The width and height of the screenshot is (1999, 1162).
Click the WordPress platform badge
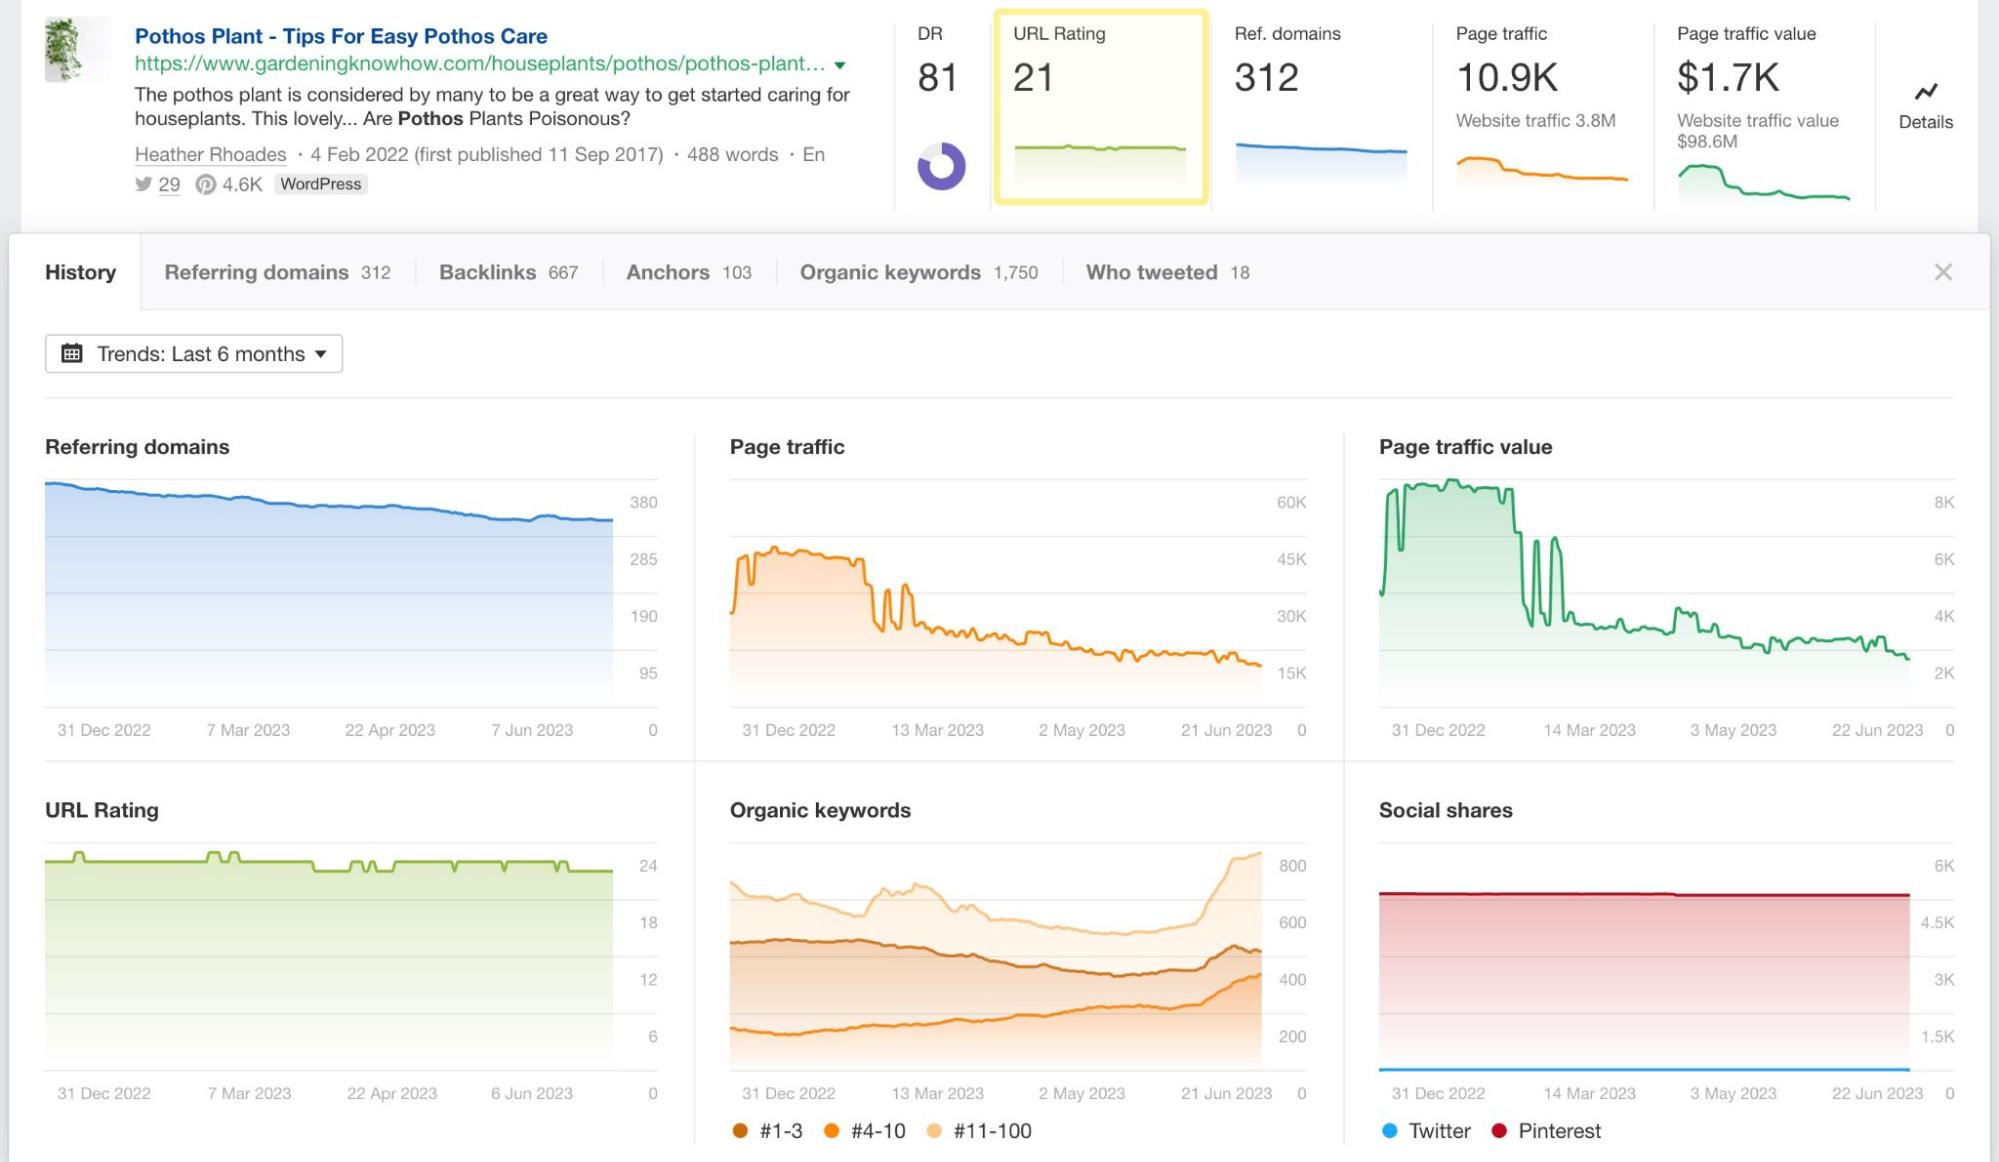(x=320, y=184)
